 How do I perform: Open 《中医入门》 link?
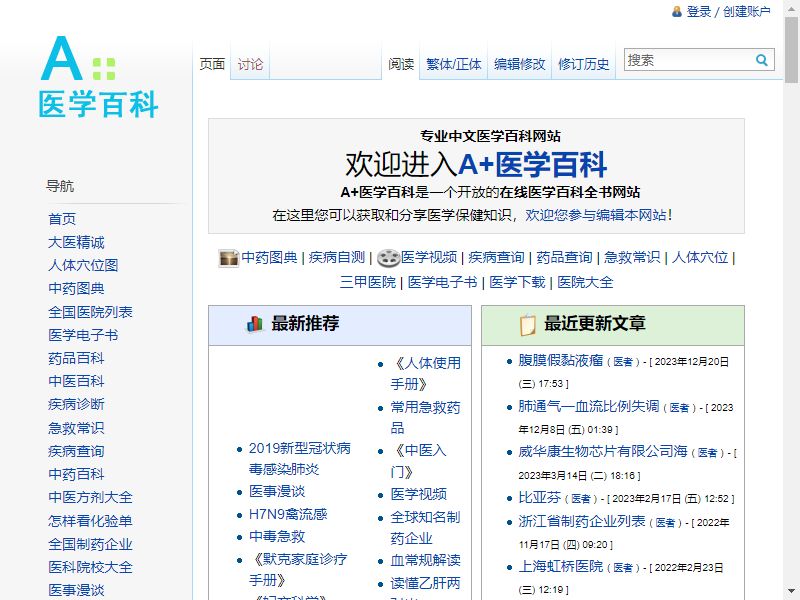[418, 461]
